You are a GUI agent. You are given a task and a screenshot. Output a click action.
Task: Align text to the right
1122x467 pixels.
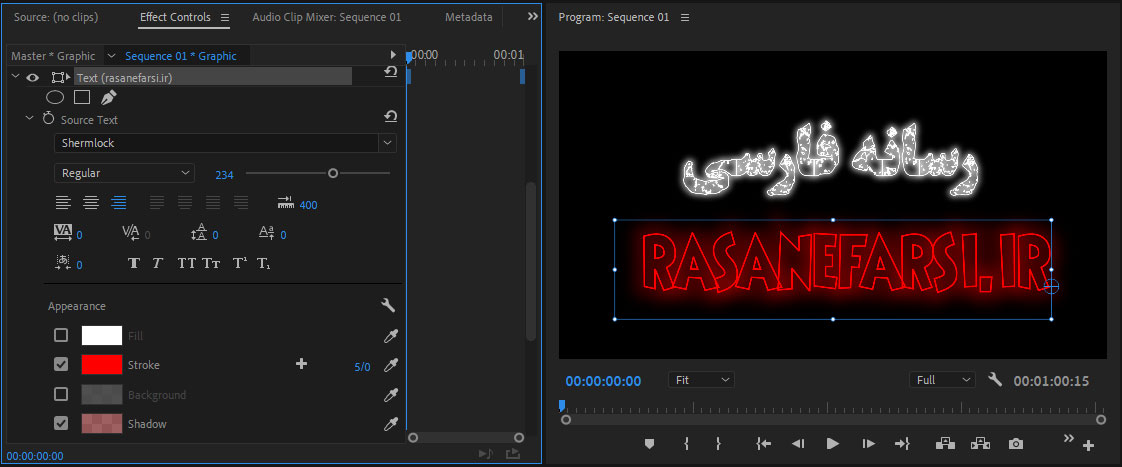[x=119, y=203]
